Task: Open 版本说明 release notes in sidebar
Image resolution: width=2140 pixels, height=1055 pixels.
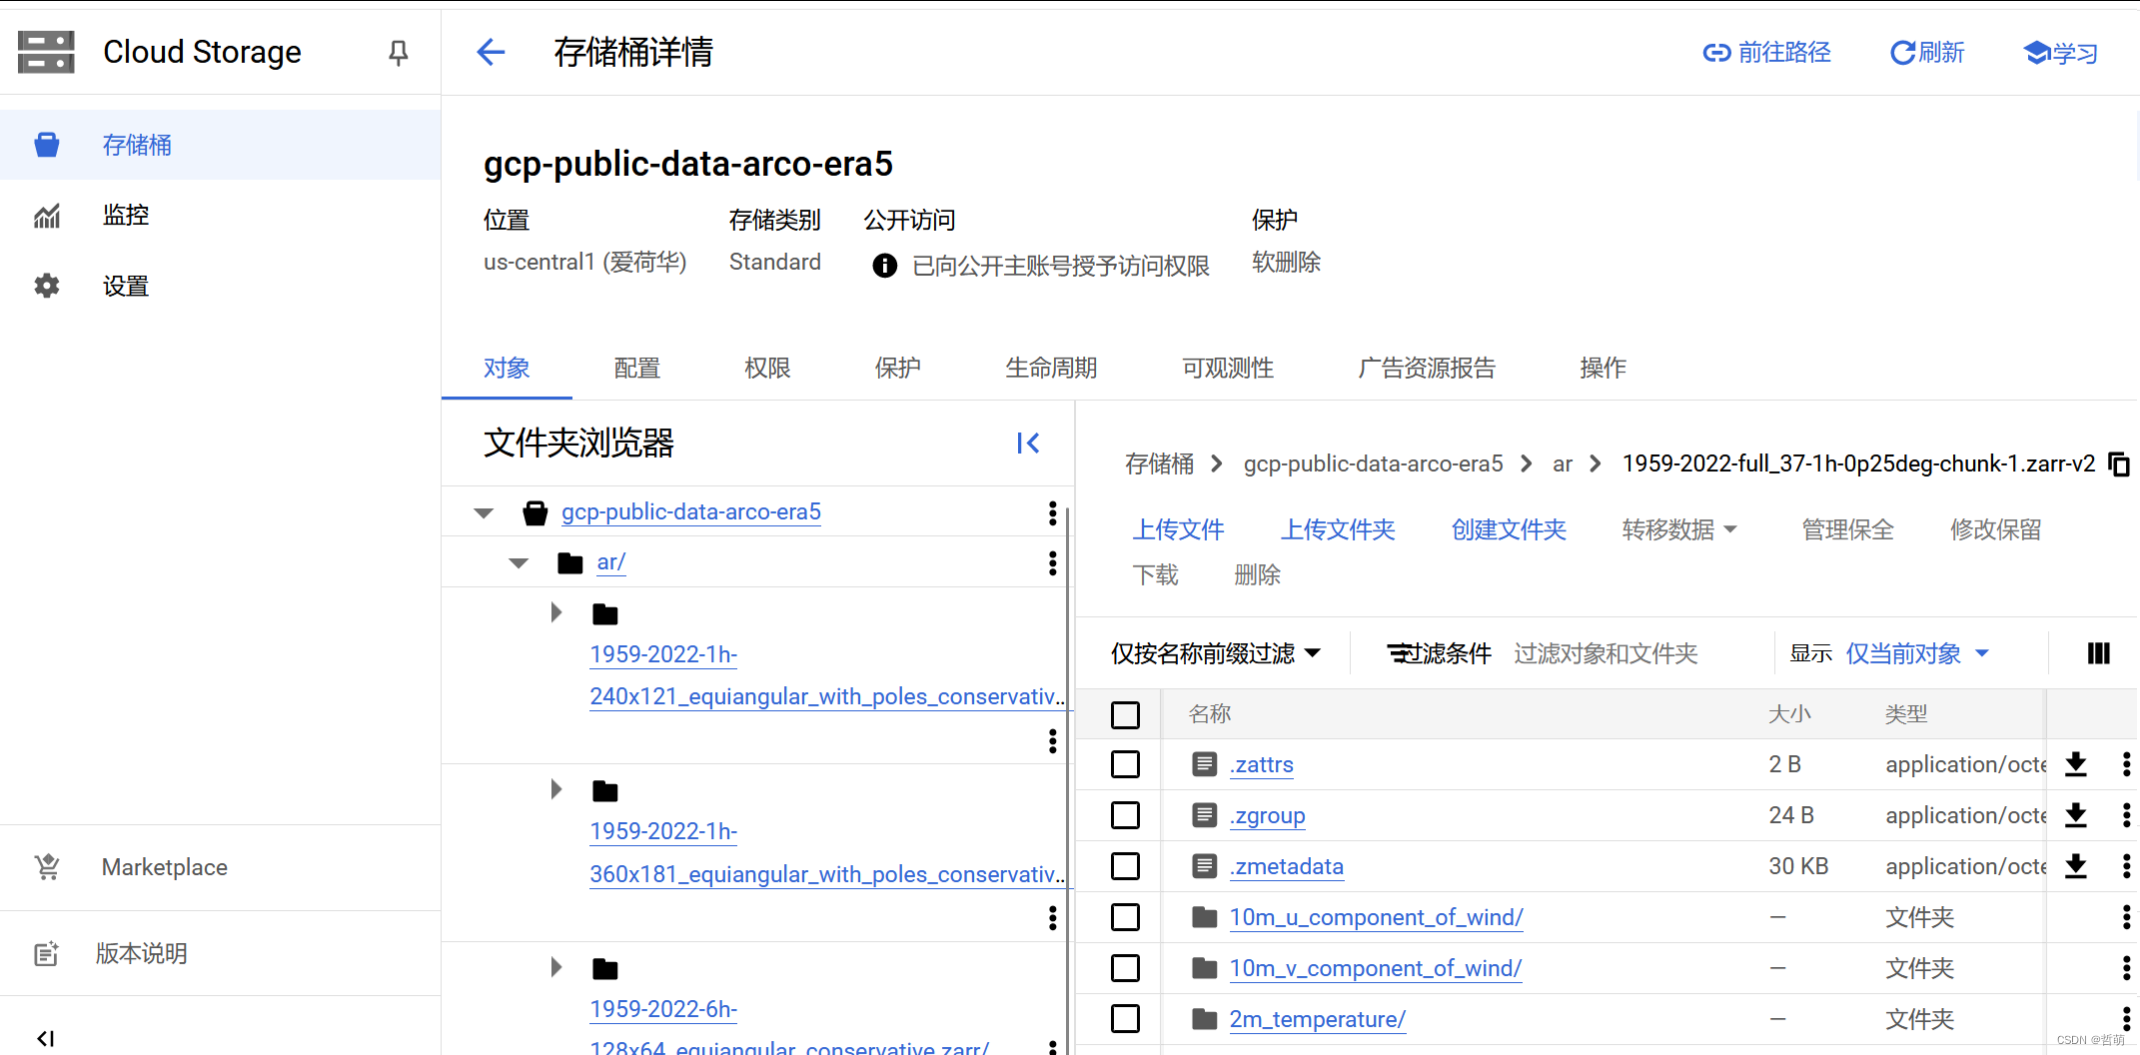Action: point(141,954)
